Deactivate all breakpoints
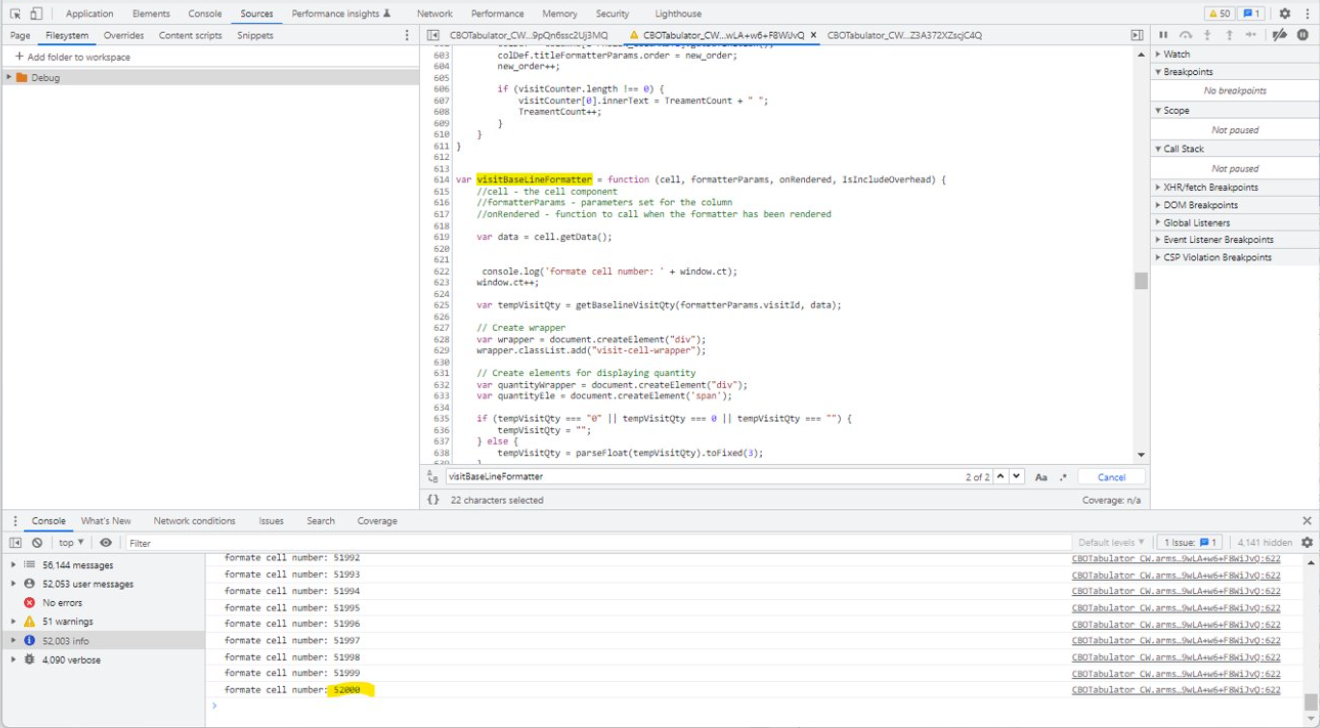The width and height of the screenshot is (1320, 728). tap(1279, 33)
